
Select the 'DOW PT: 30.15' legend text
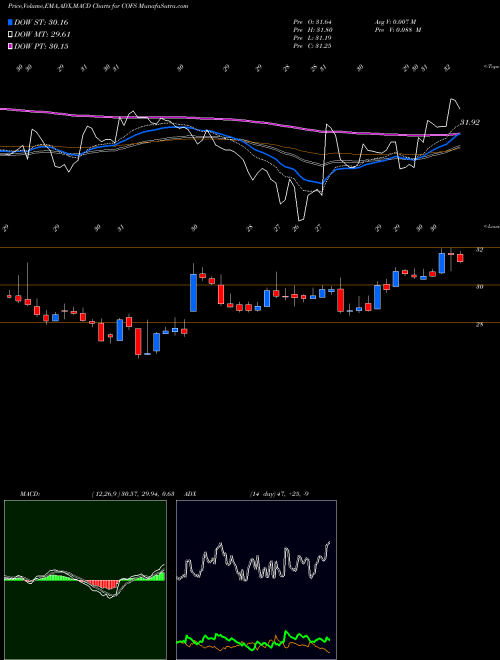click(41, 46)
